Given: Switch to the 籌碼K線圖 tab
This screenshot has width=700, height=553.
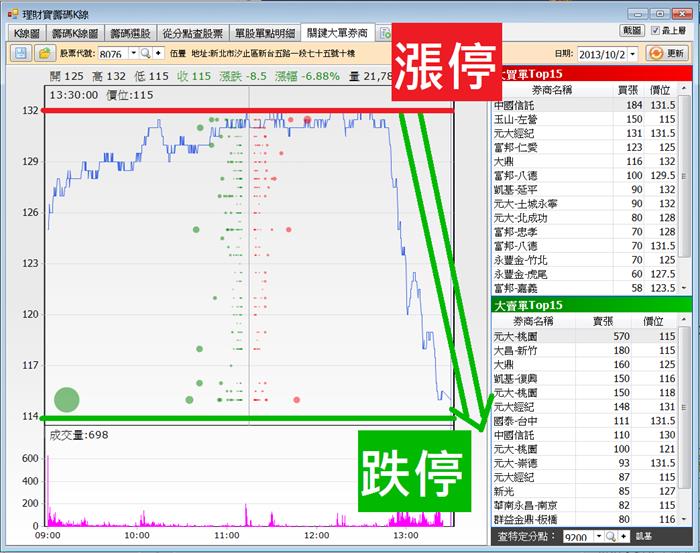Looking at the screenshot, I should 75,33.
